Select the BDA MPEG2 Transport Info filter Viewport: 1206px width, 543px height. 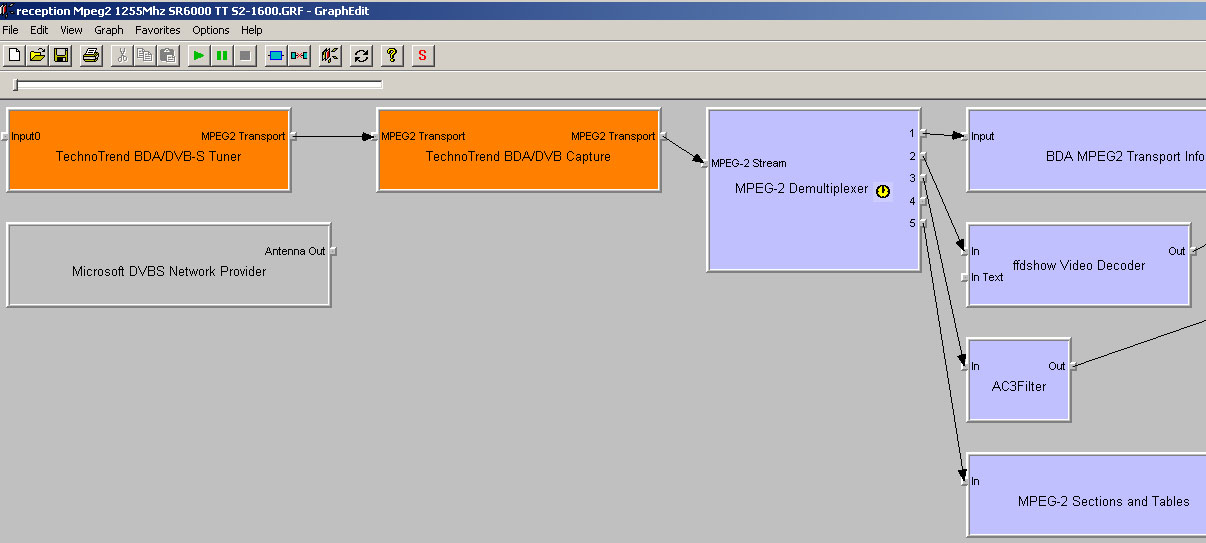(1086, 149)
